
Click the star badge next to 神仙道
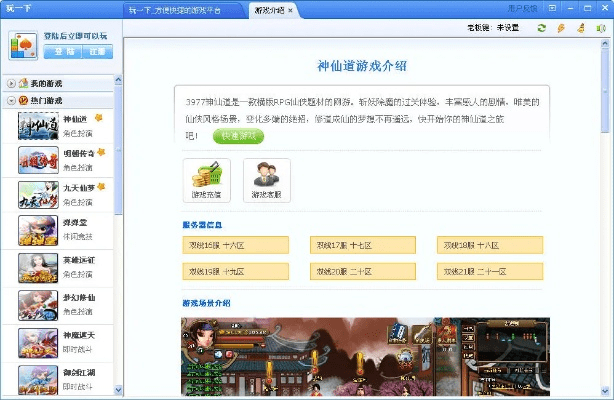(98, 118)
